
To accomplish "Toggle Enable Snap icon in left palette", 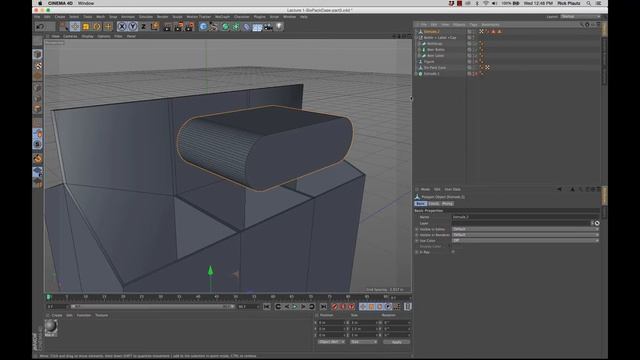I will coord(38,158).
